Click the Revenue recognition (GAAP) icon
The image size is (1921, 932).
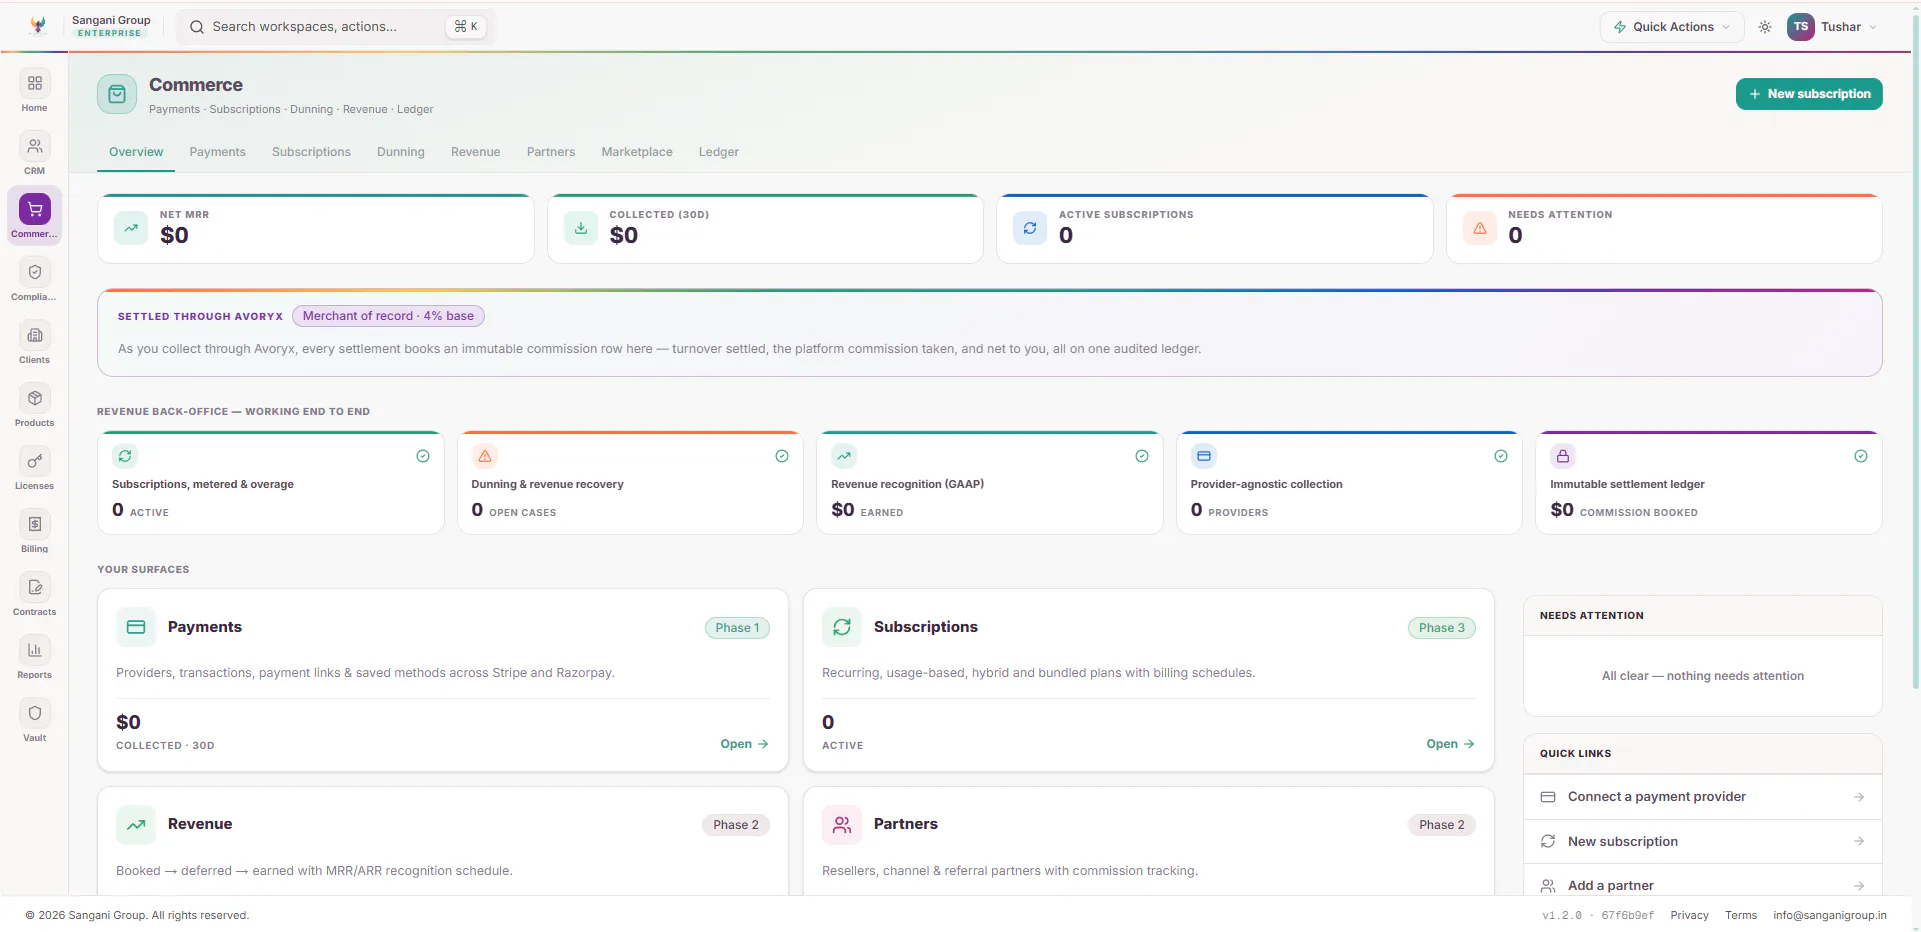[x=844, y=456]
